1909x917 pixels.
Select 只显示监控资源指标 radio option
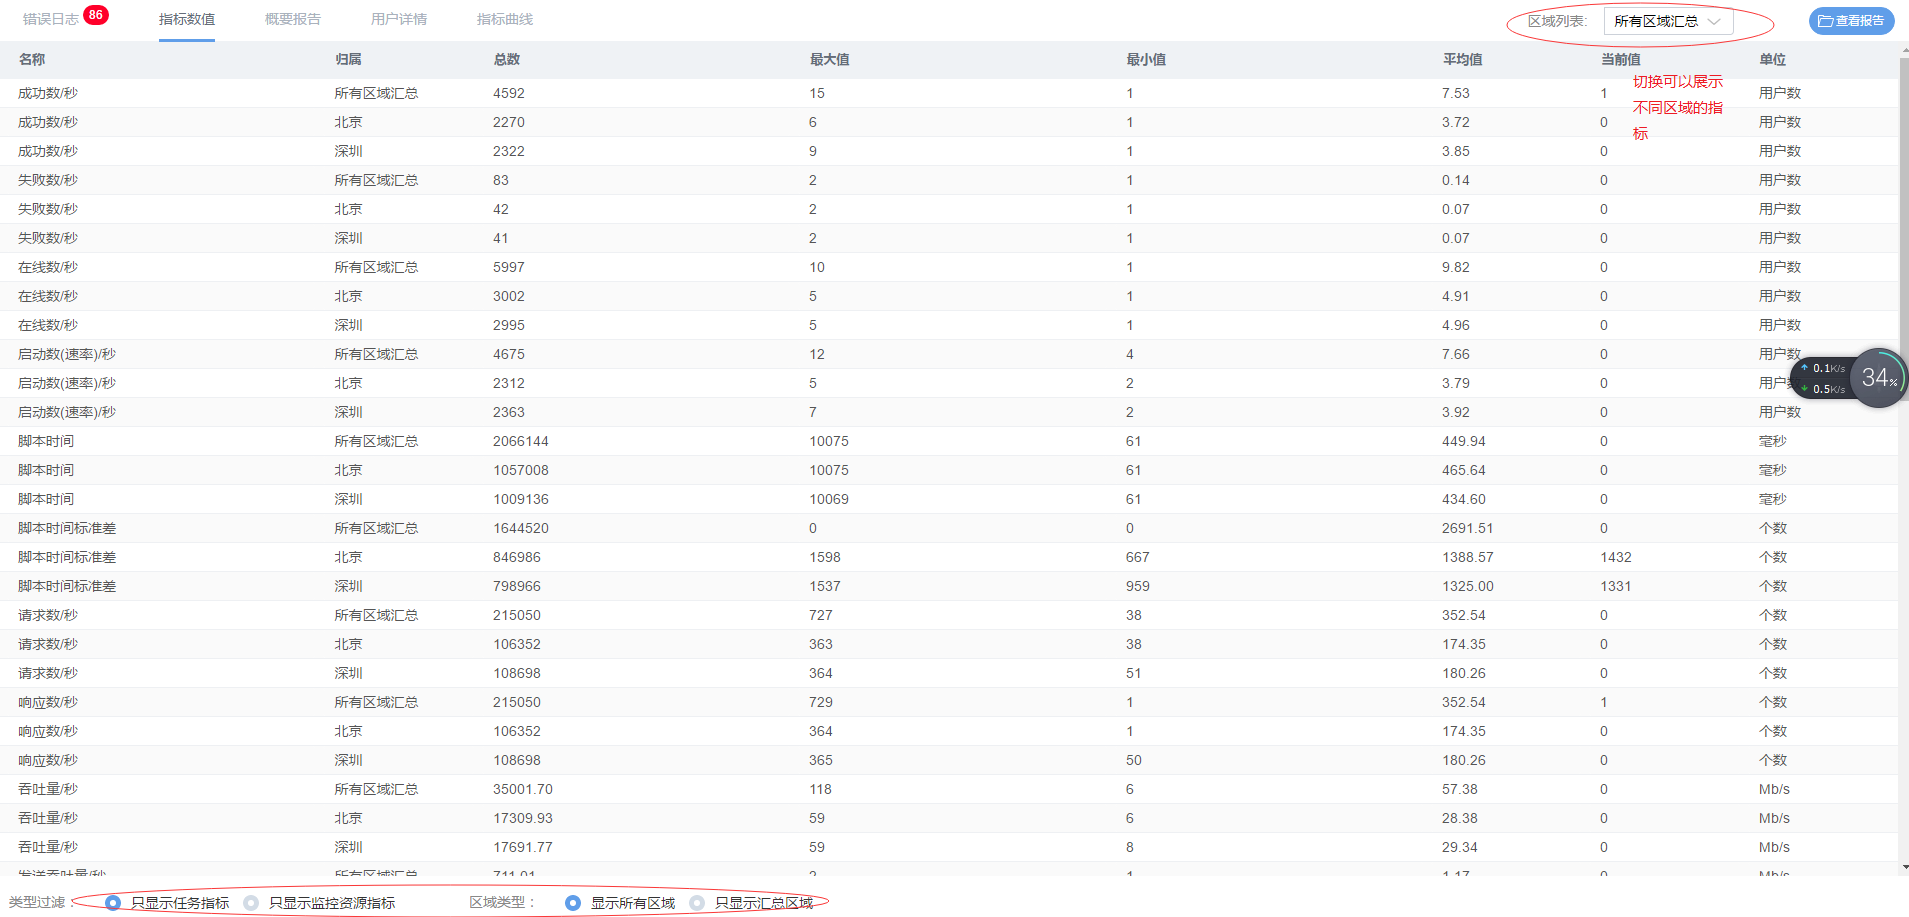251,903
